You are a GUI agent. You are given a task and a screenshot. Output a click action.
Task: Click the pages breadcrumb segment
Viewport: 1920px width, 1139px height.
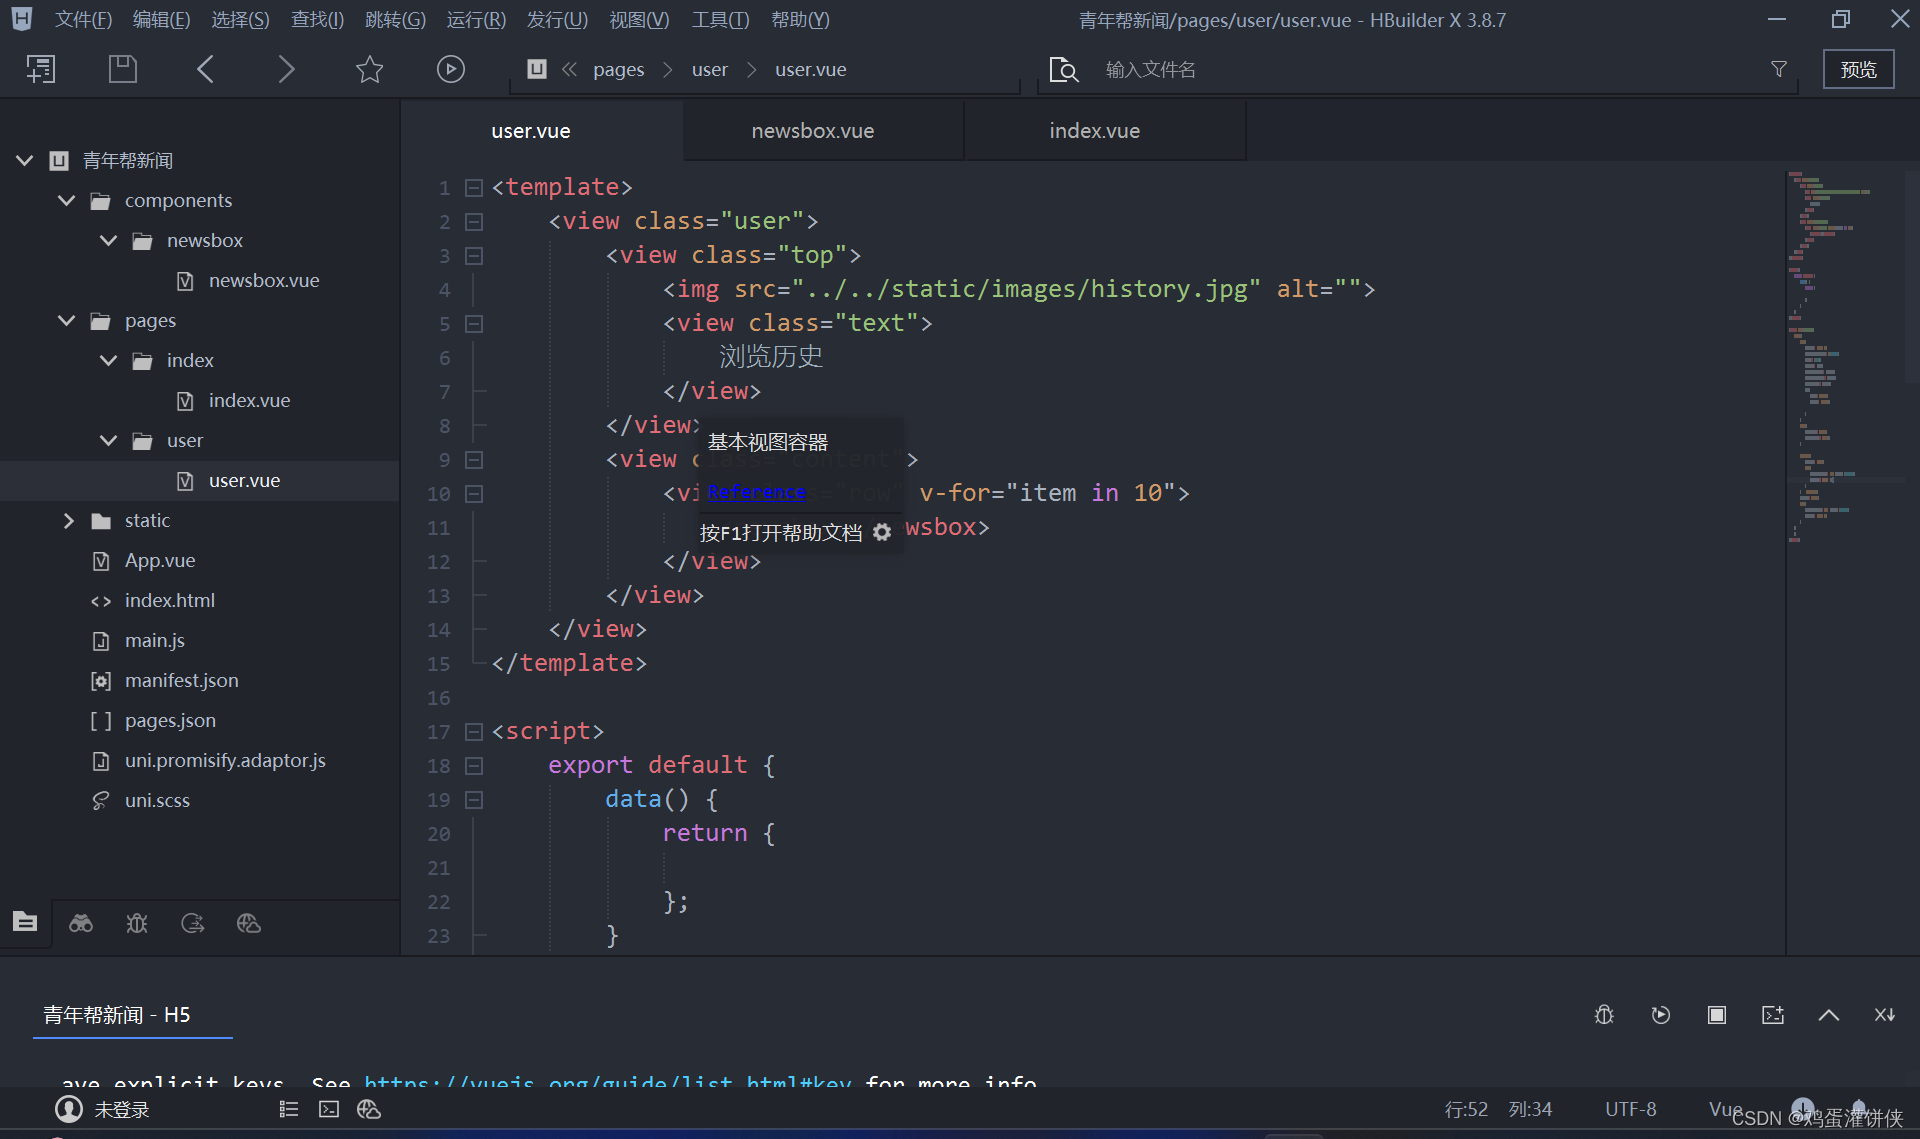(x=618, y=69)
